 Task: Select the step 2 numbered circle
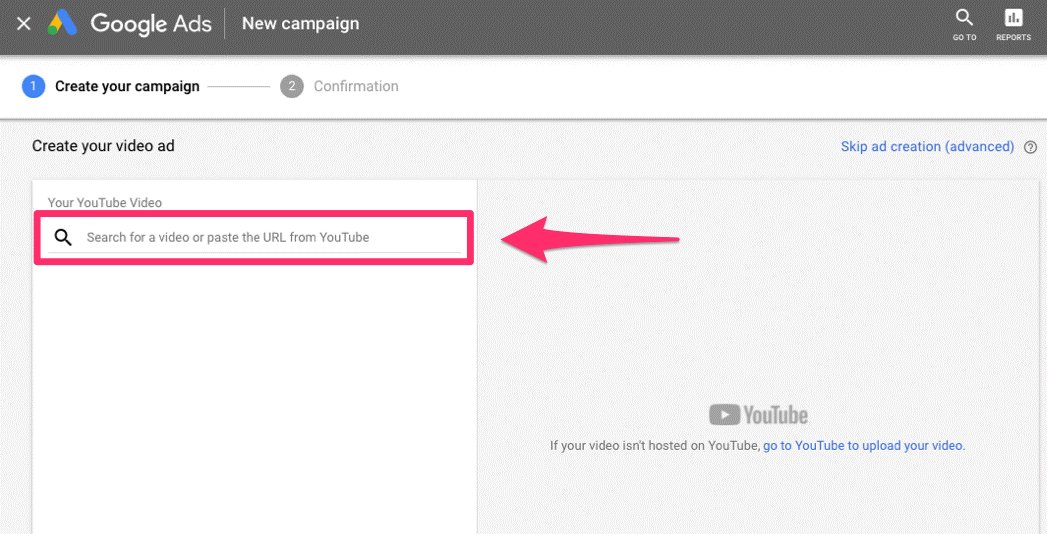point(291,86)
